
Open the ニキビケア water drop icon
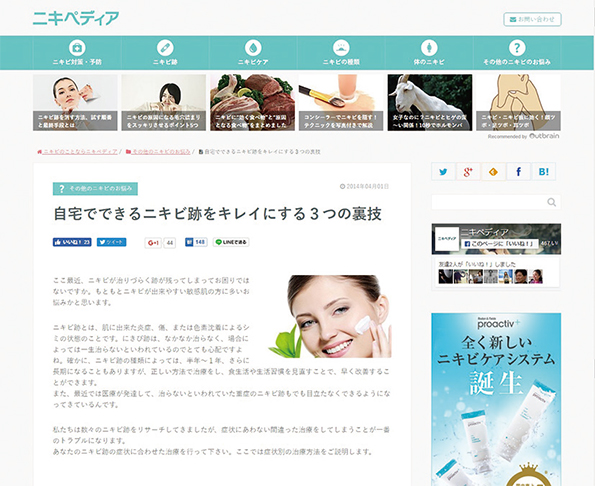[253, 48]
